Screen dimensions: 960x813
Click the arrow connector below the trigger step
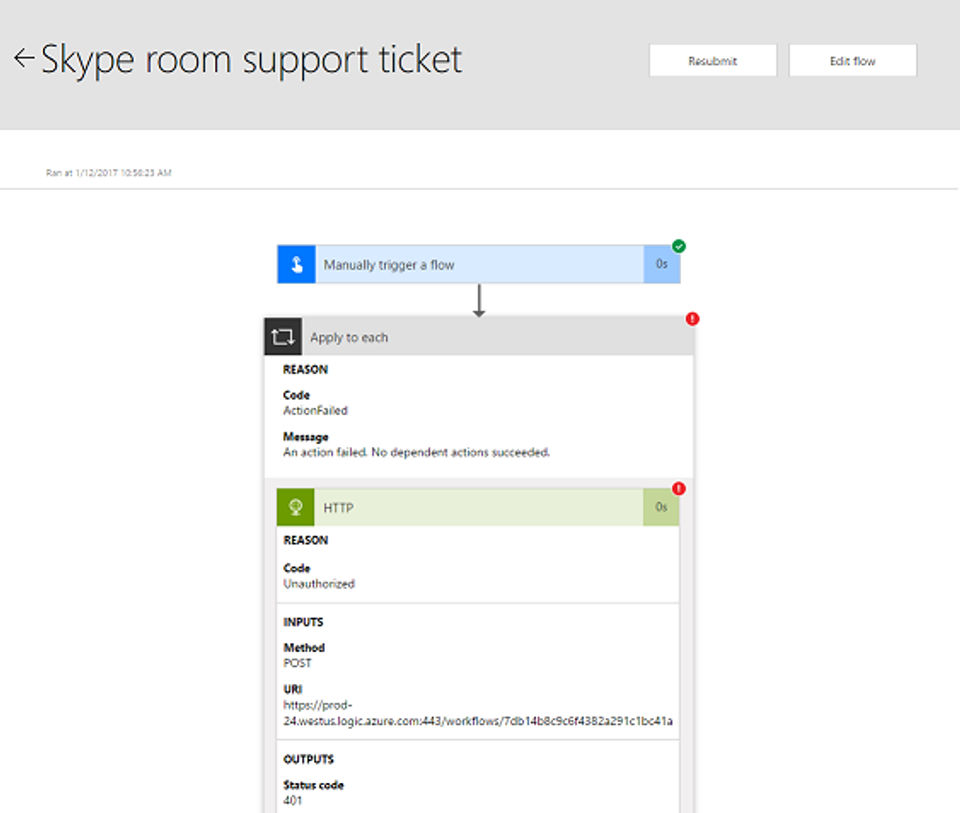click(479, 301)
